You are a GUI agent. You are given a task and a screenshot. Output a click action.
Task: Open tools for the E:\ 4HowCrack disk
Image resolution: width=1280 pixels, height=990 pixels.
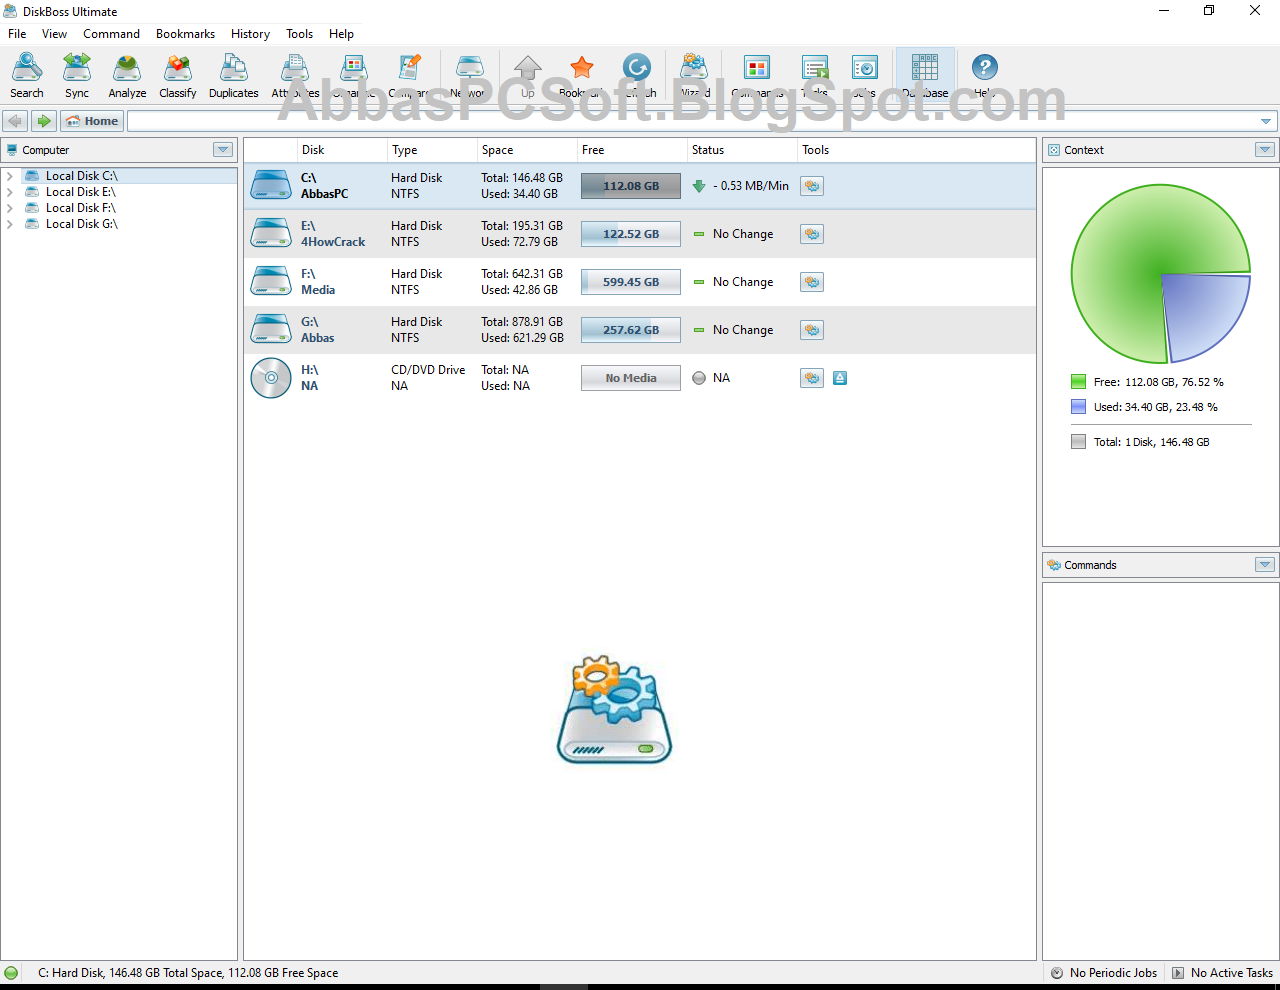[812, 234]
